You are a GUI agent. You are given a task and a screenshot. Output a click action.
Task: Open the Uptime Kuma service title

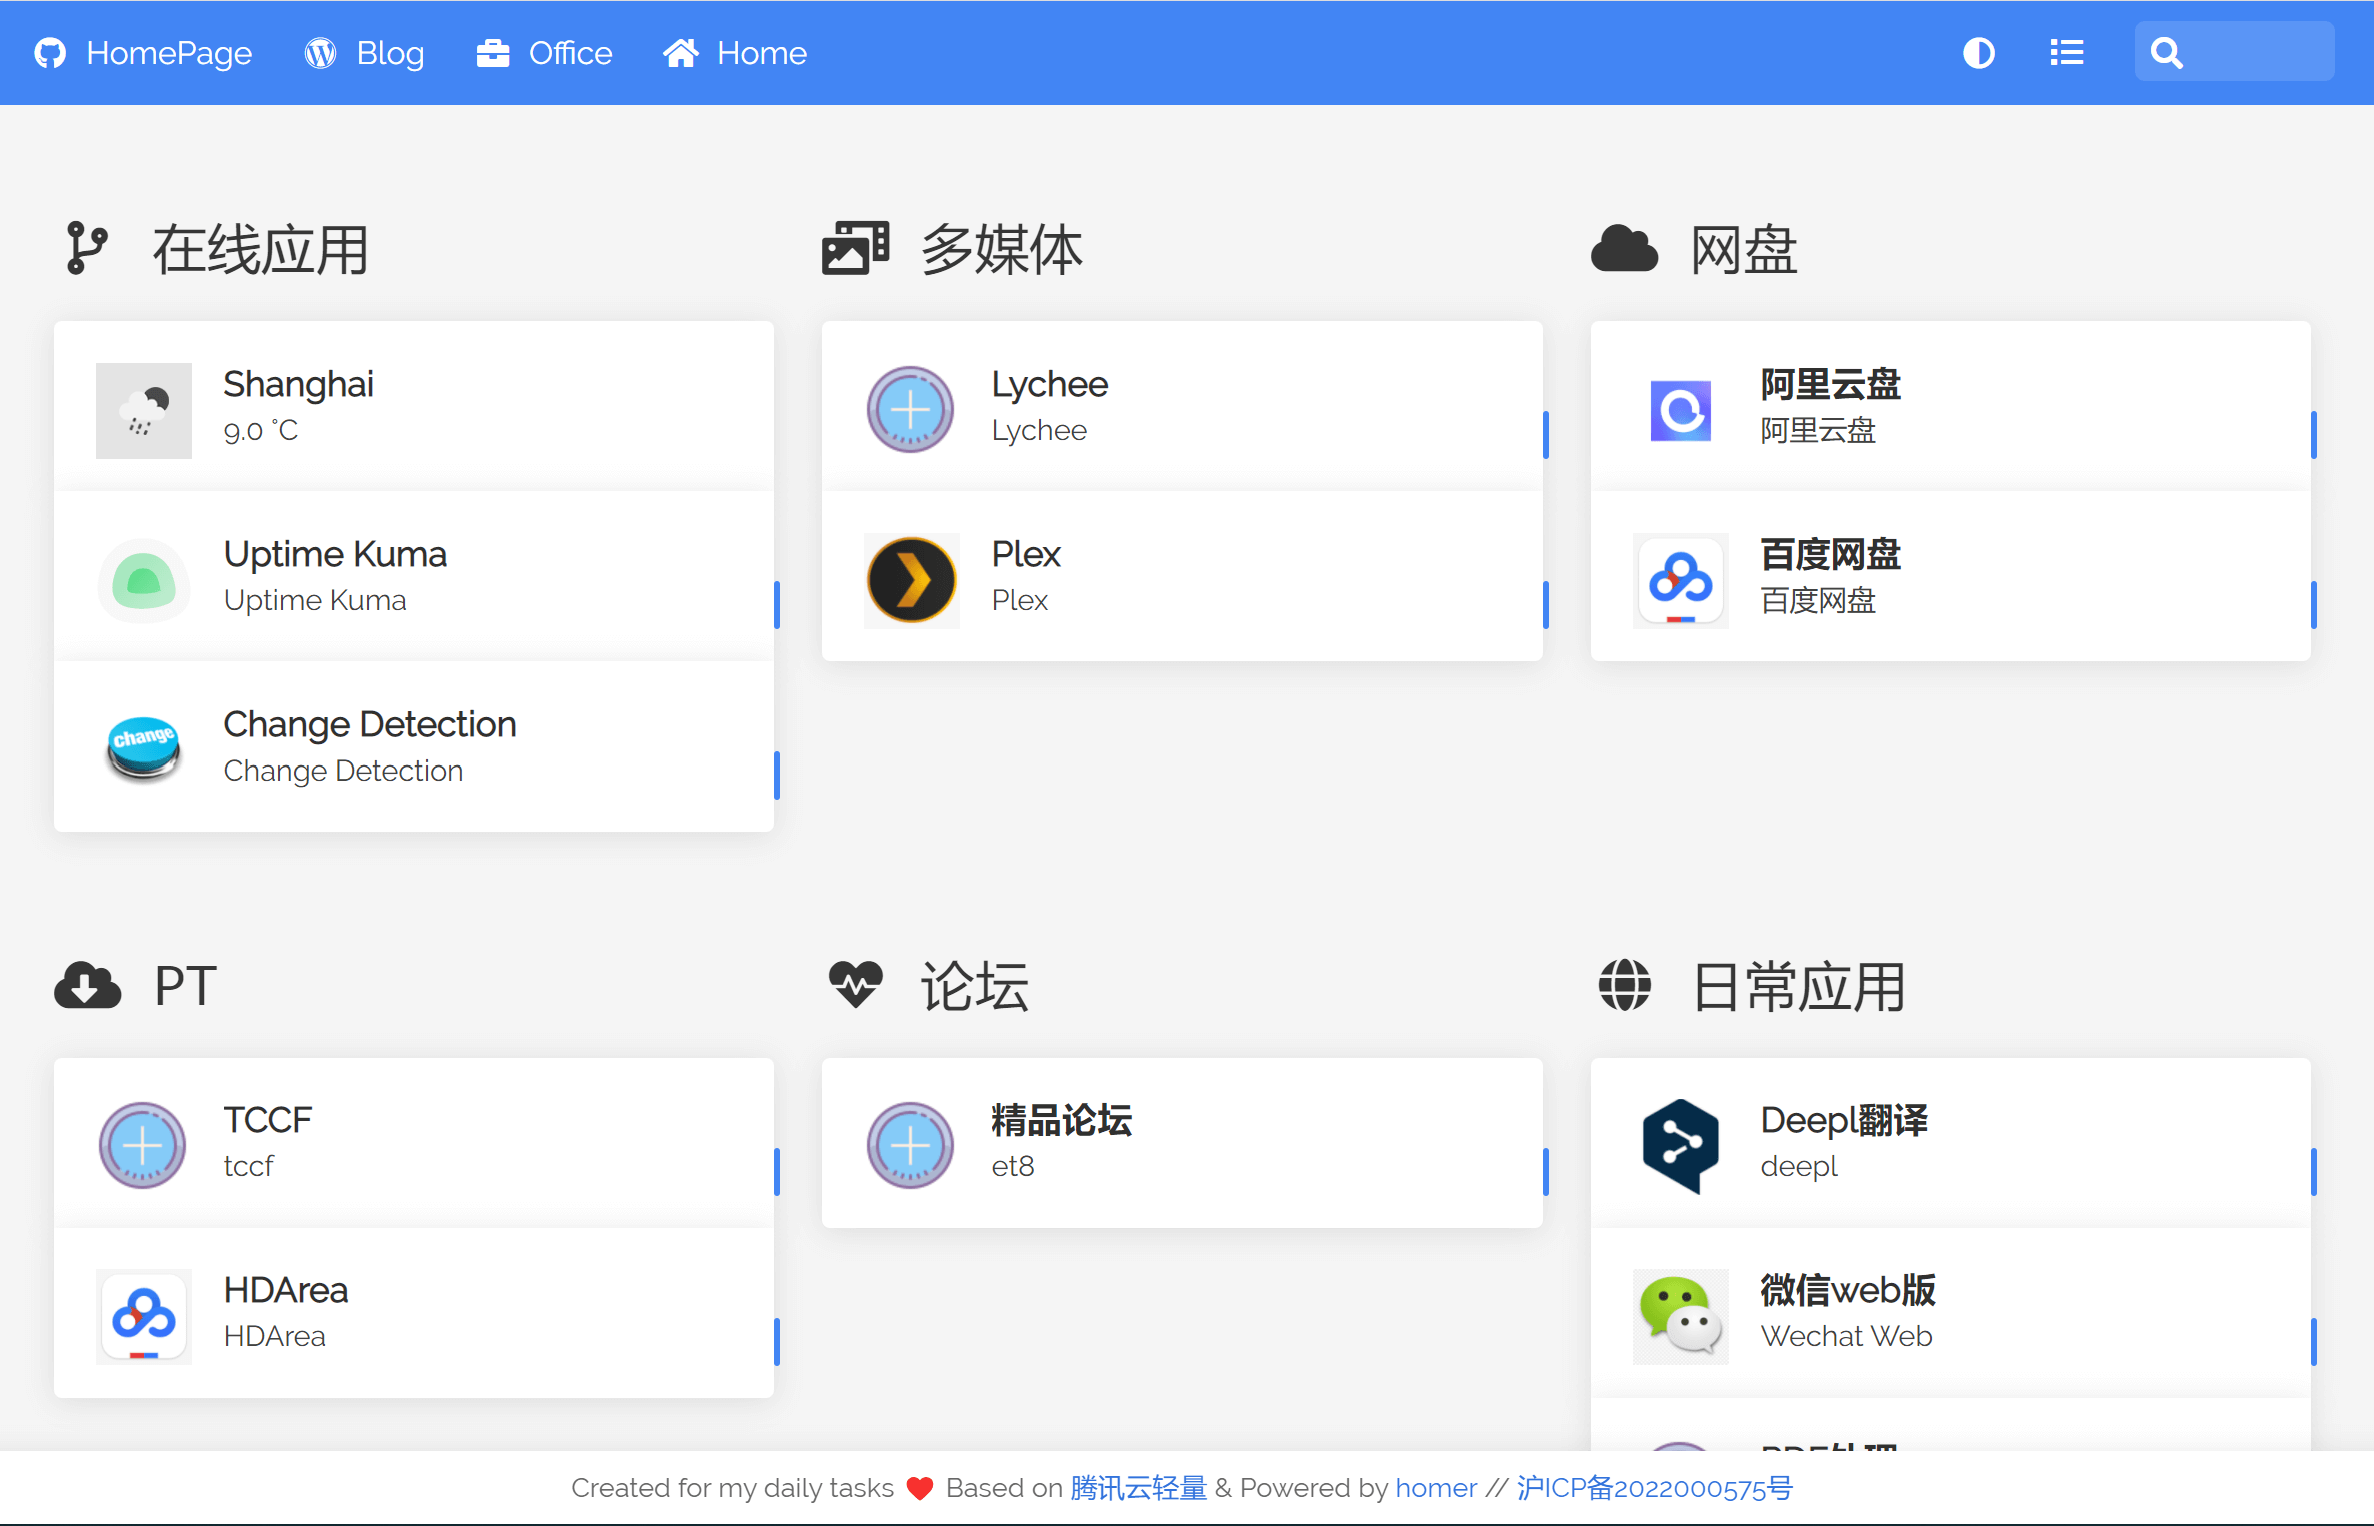click(335, 554)
